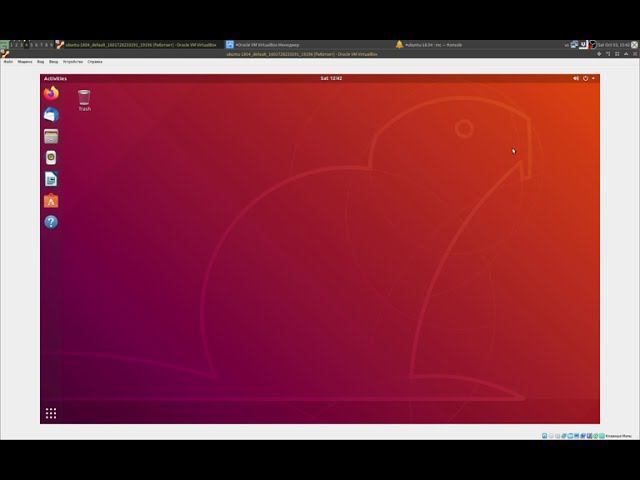Viewport: 640px width, 480px height.
Task: Open the Files manager in the dock
Action: click(51, 136)
